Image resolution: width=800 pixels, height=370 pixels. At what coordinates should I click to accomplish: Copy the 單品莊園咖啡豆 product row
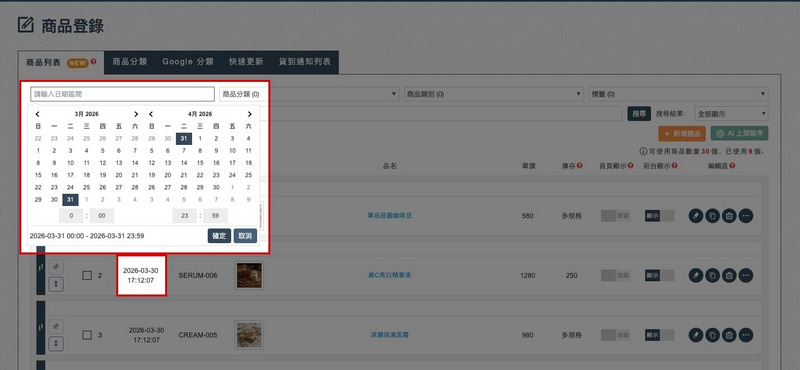712,216
